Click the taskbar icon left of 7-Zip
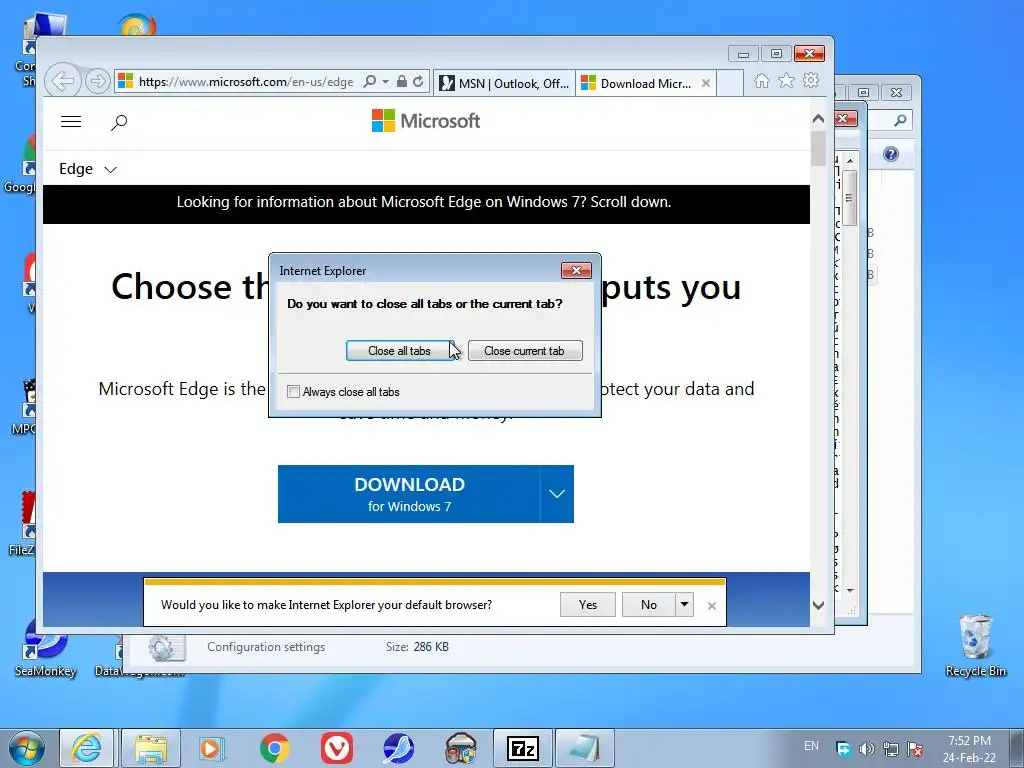This screenshot has height=768, width=1024. pos(461,748)
